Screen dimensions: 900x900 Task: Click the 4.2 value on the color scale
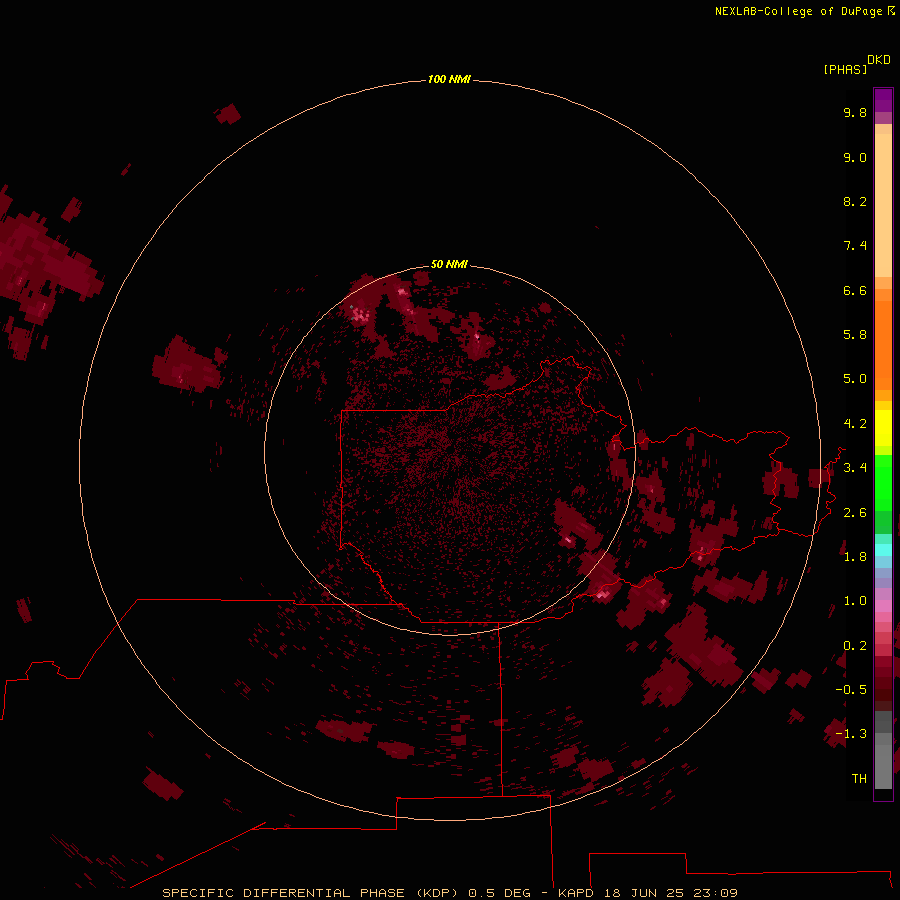coord(855,424)
